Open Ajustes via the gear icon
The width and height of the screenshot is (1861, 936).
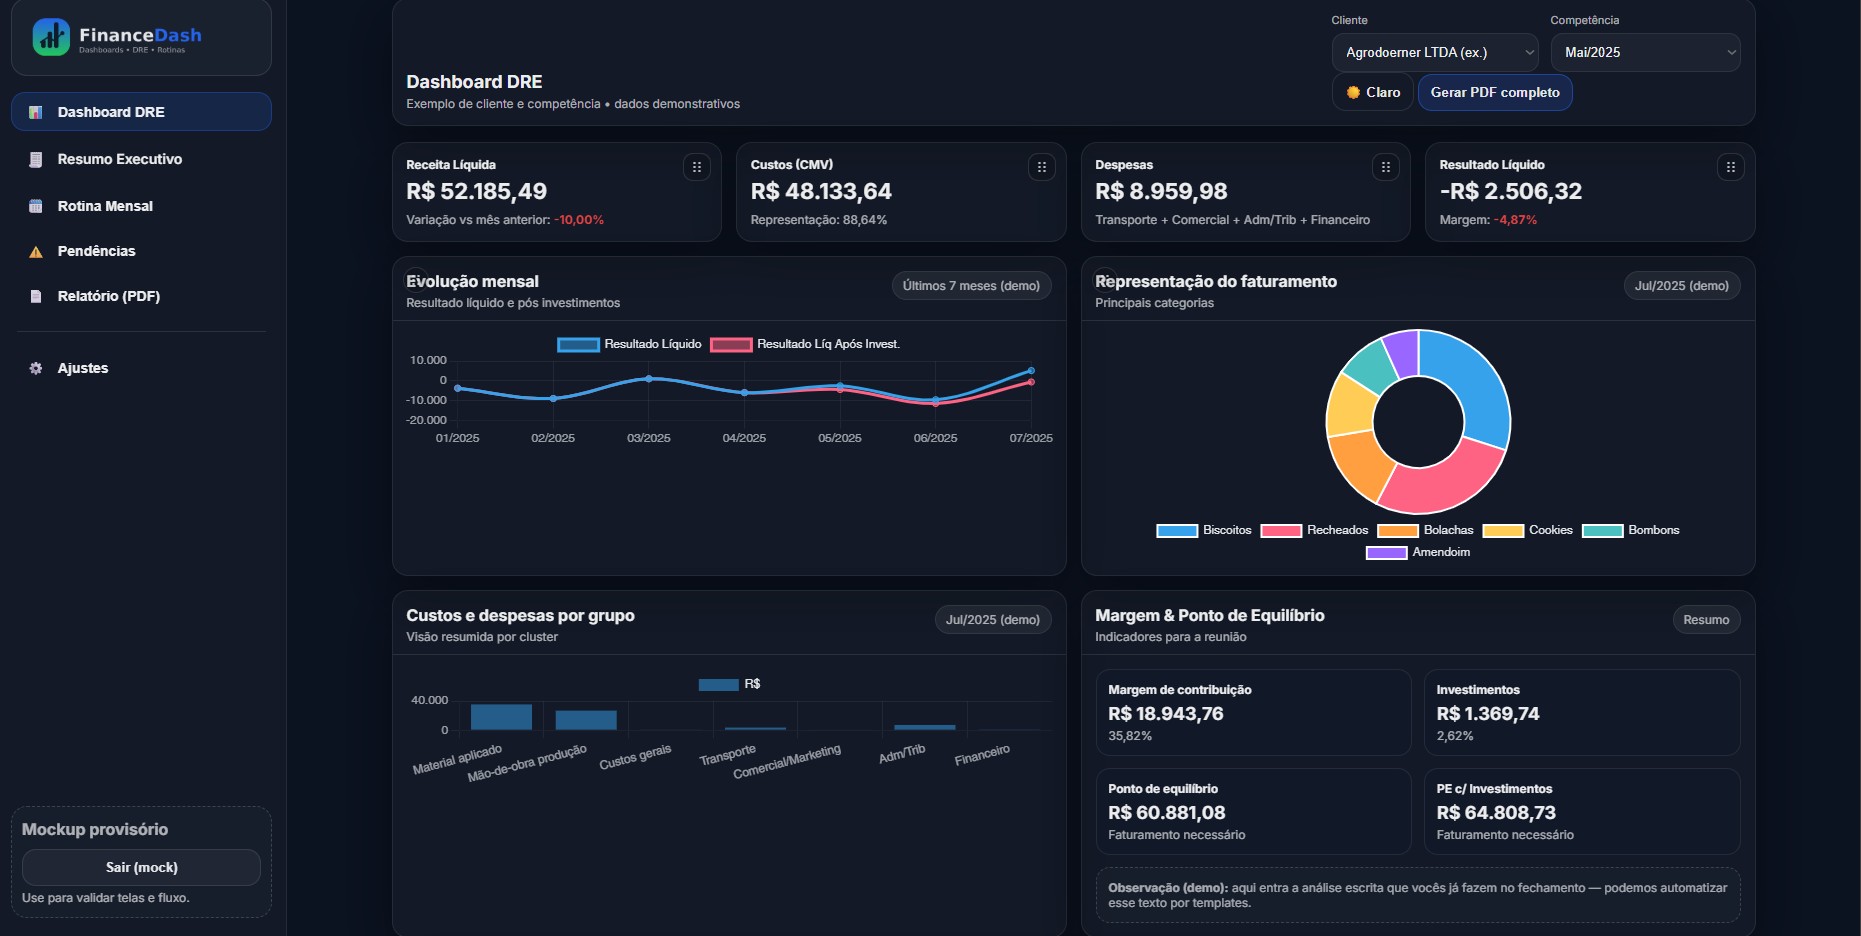click(x=35, y=368)
